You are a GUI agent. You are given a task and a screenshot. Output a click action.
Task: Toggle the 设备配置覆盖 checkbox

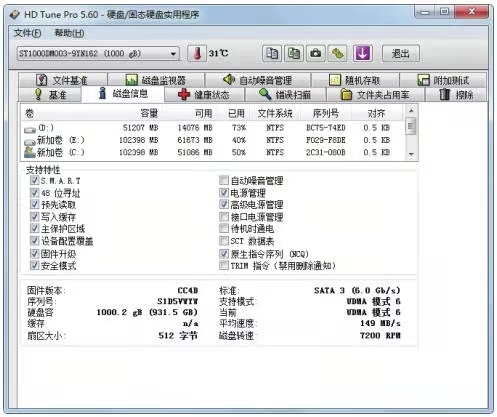(x=34, y=241)
